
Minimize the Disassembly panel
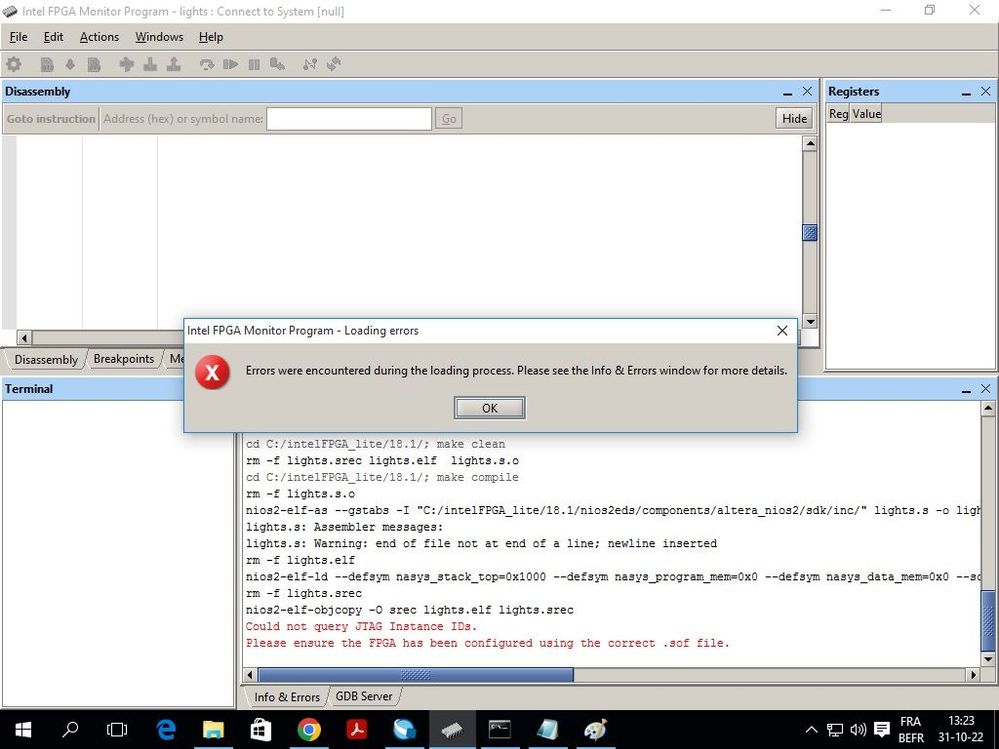point(787,92)
